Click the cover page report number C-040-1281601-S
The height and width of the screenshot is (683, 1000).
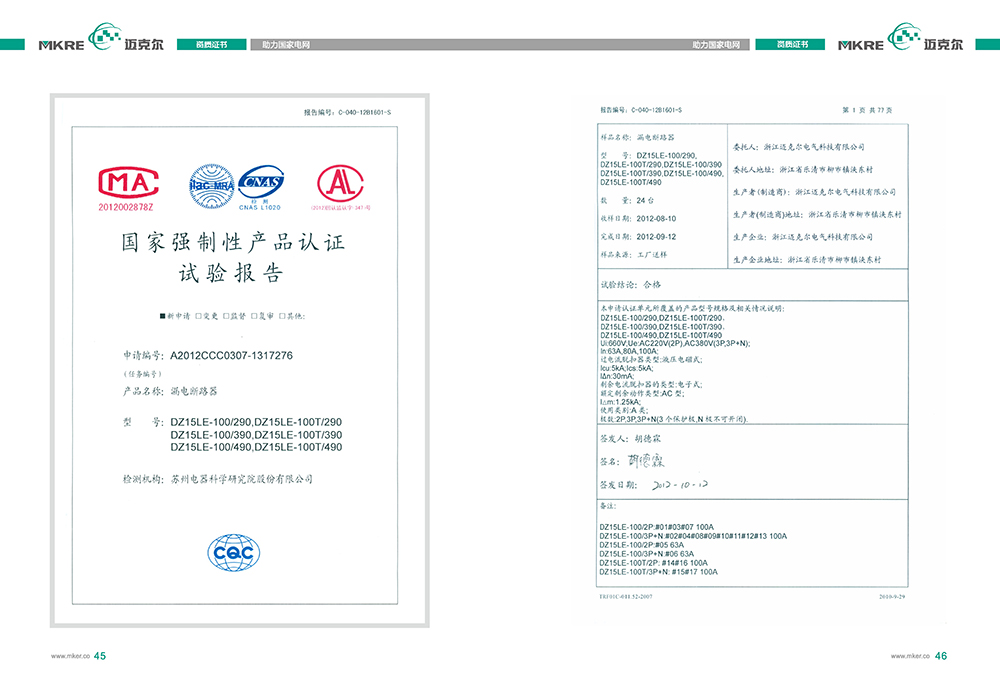coord(364,112)
